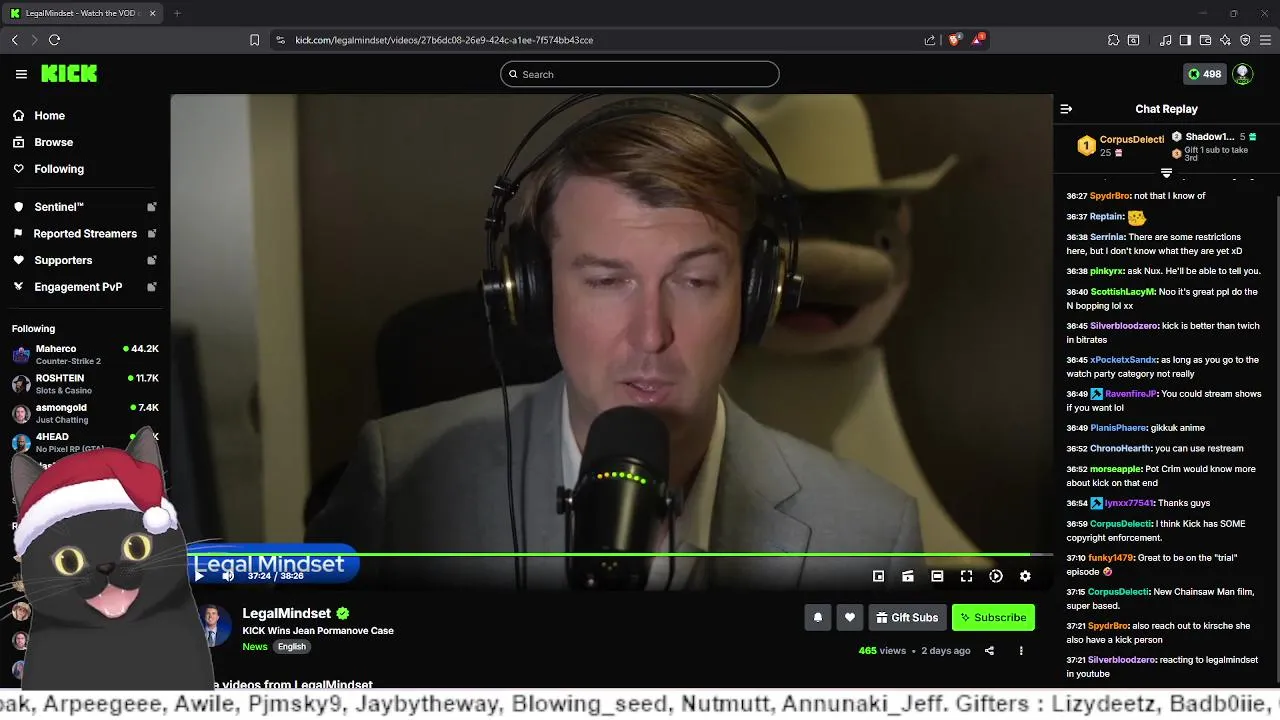
Task: Open the user profile avatar menu
Action: [x=1243, y=74]
